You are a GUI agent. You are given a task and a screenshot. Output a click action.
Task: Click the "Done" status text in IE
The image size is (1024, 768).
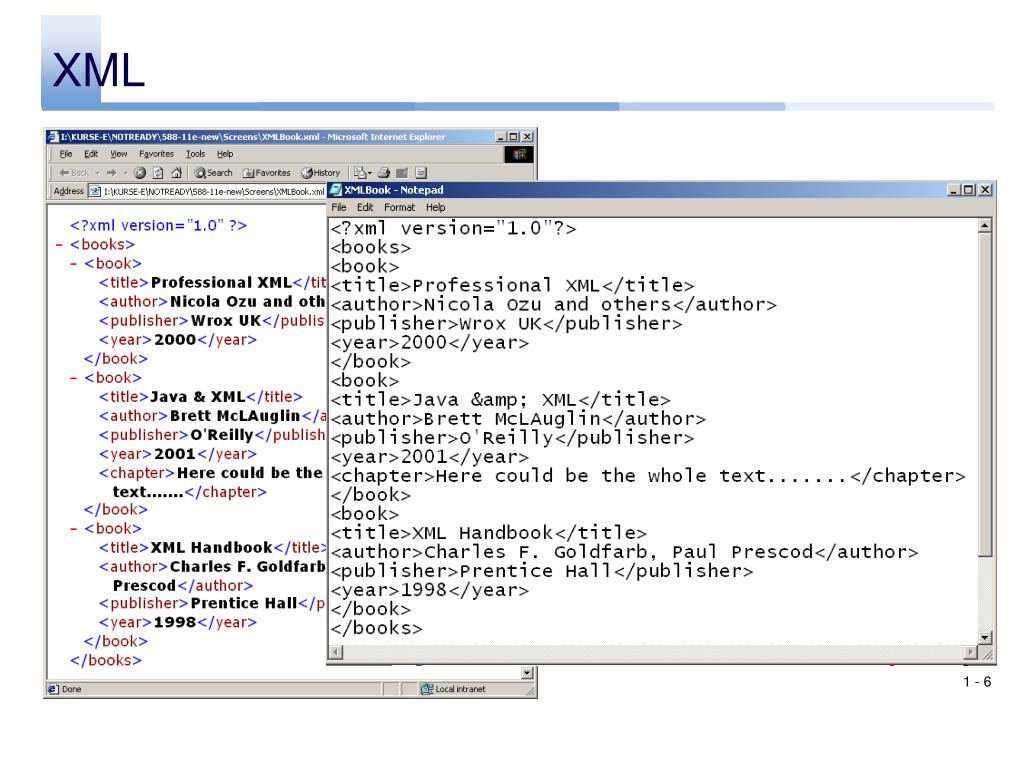click(x=72, y=689)
